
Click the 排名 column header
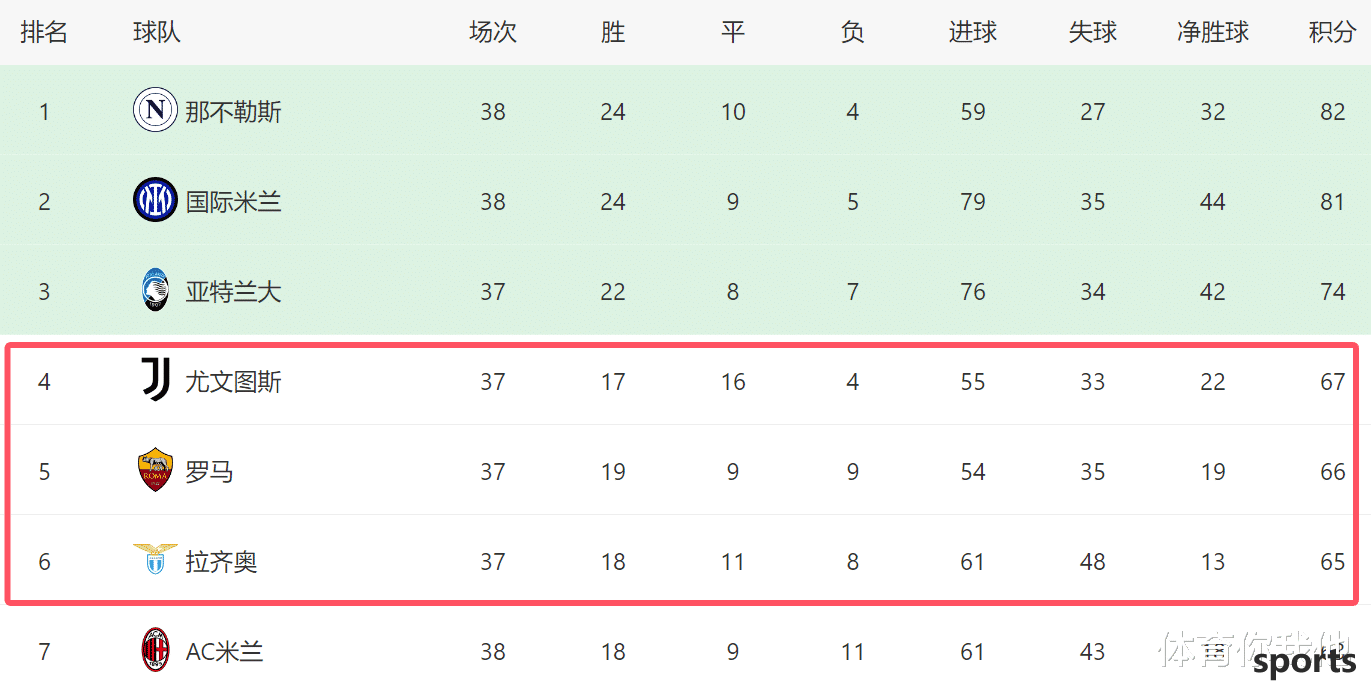(x=44, y=32)
